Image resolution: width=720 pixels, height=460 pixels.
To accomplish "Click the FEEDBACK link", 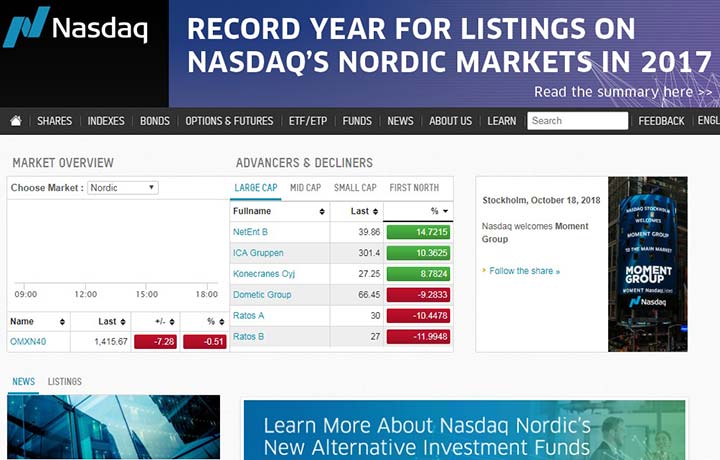I will [x=661, y=121].
